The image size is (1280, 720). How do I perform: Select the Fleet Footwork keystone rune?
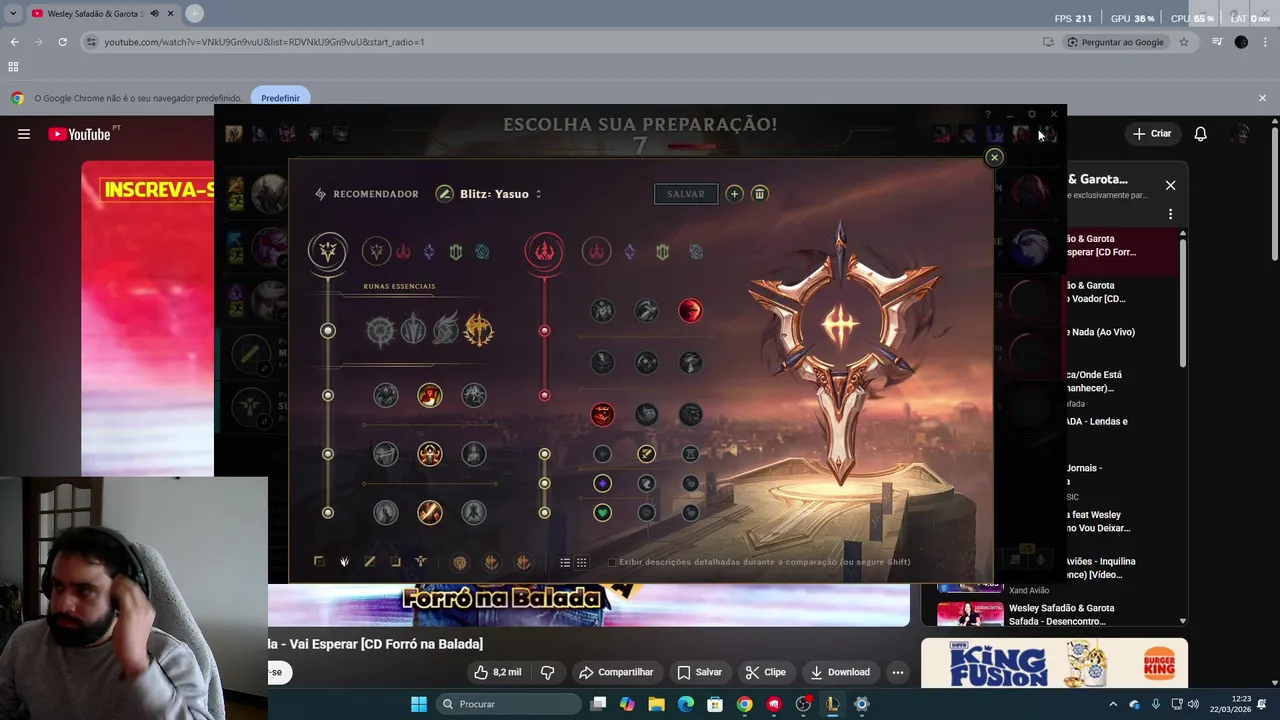(x=446, y=330)
